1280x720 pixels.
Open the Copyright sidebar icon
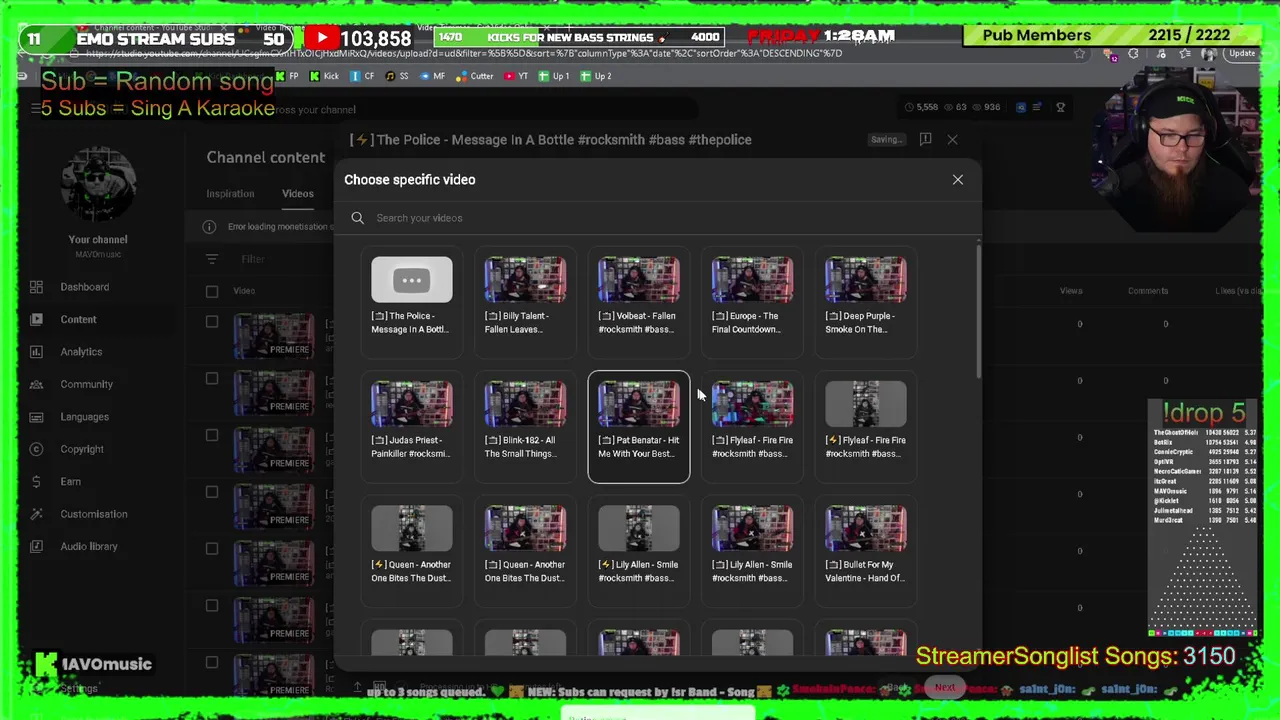(x=36, y=449)
